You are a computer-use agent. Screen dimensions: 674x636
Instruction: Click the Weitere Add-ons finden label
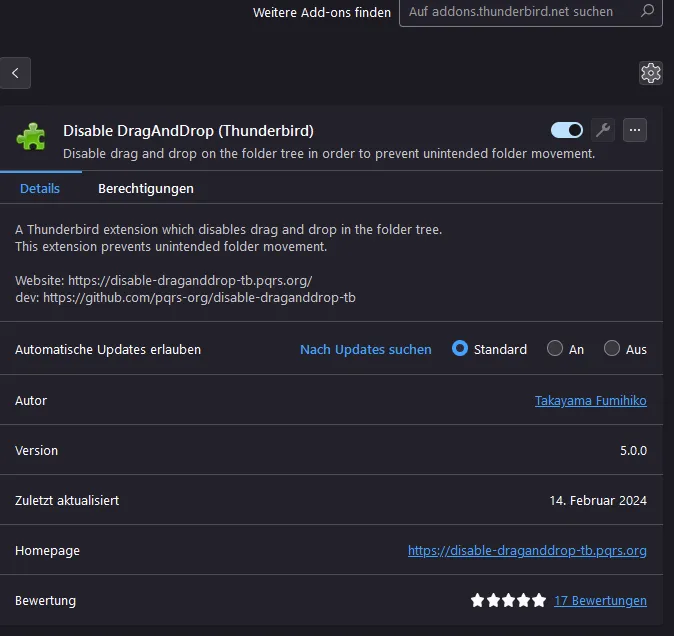pos(322,12)
